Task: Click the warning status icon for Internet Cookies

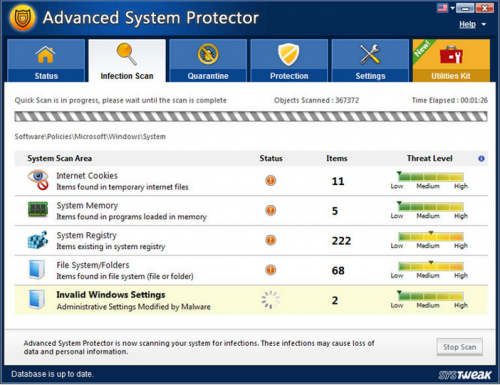Action: click(x=271, y=180)
